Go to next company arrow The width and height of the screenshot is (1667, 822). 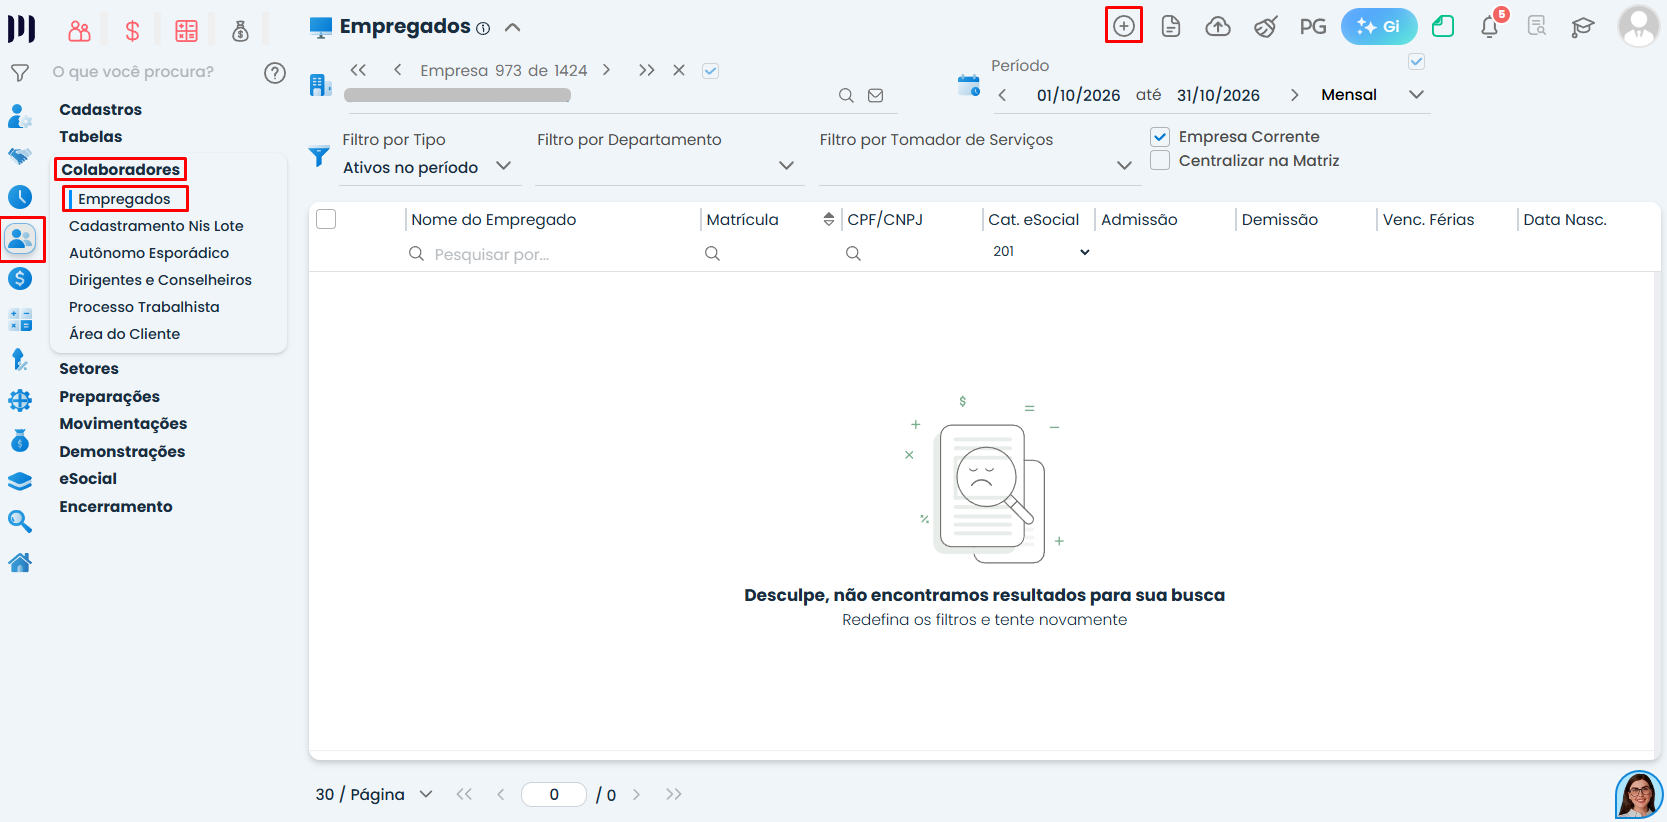pyautogui.click(x=606, y=70)
